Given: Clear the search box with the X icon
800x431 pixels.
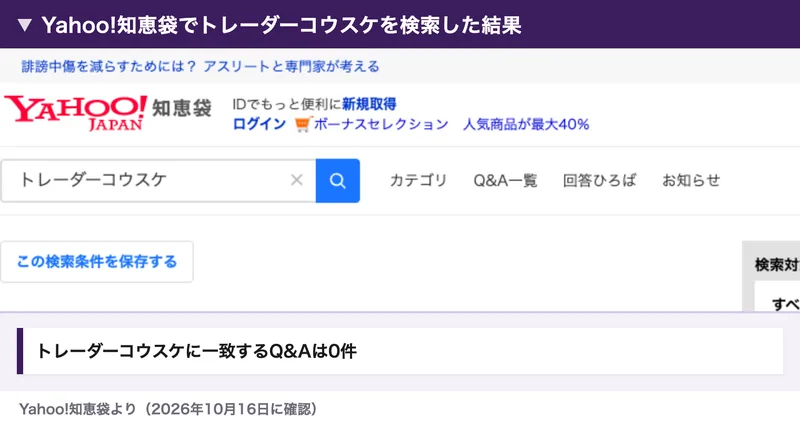Looking at the screenshot, I should point(296,180).
